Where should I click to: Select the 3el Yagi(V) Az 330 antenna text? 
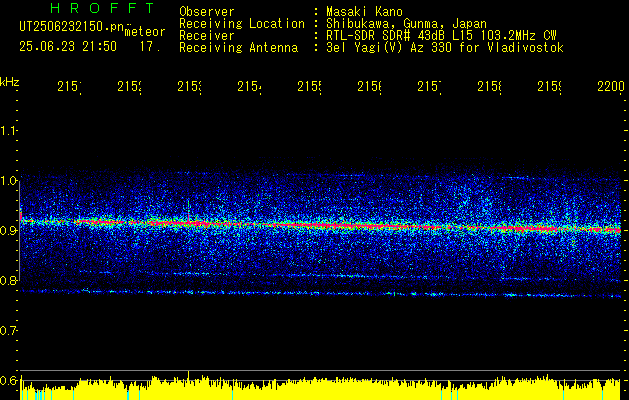445,48
